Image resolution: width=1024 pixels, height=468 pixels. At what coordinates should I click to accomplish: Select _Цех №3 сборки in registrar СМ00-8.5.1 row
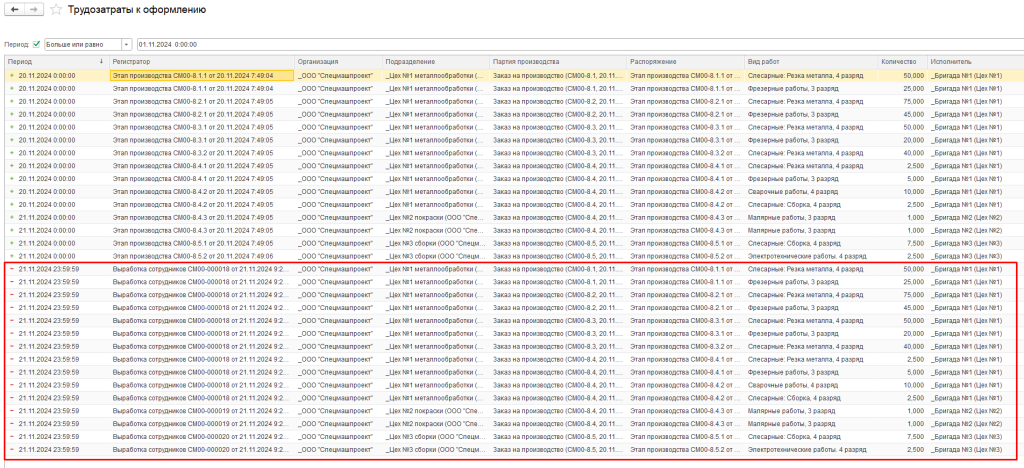[x=435, y=243]
